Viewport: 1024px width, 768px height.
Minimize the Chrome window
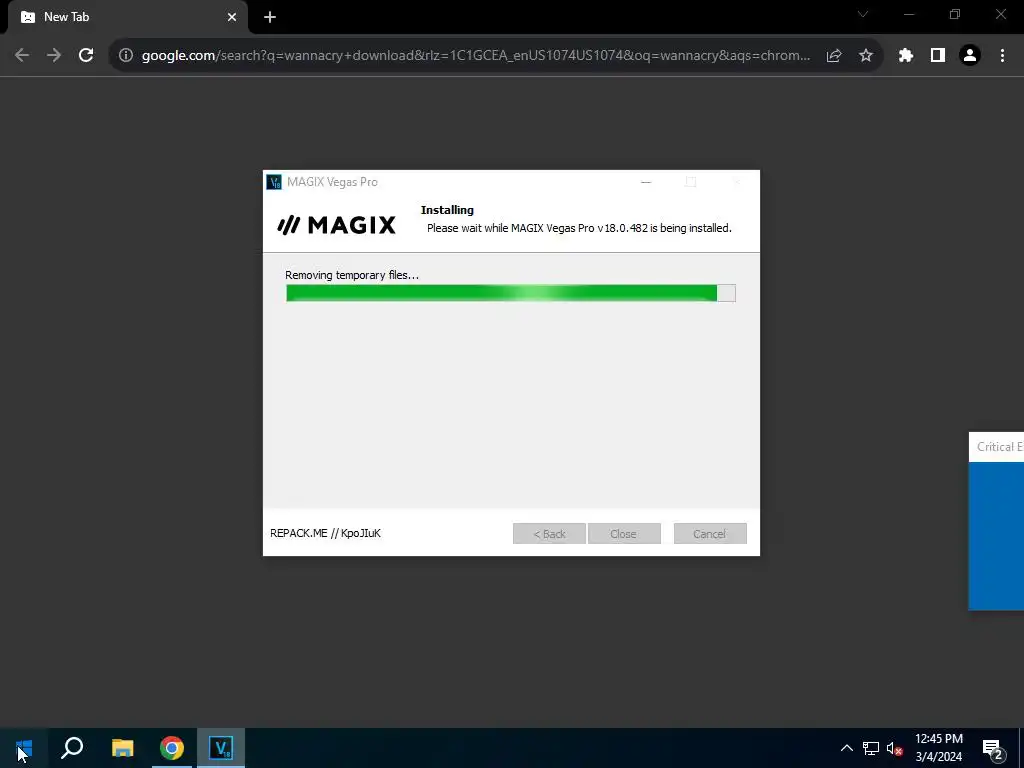(909, 14)
